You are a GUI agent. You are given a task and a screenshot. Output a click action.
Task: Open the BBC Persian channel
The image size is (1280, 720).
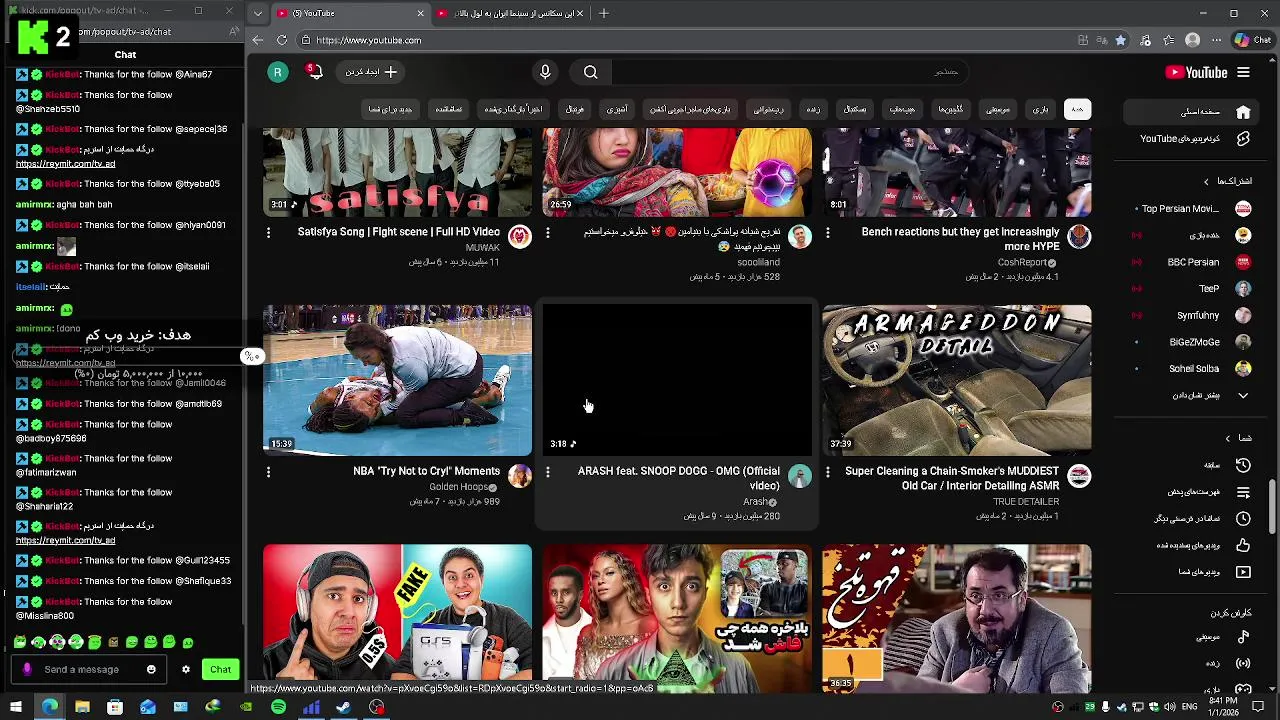pos(1190,262)
